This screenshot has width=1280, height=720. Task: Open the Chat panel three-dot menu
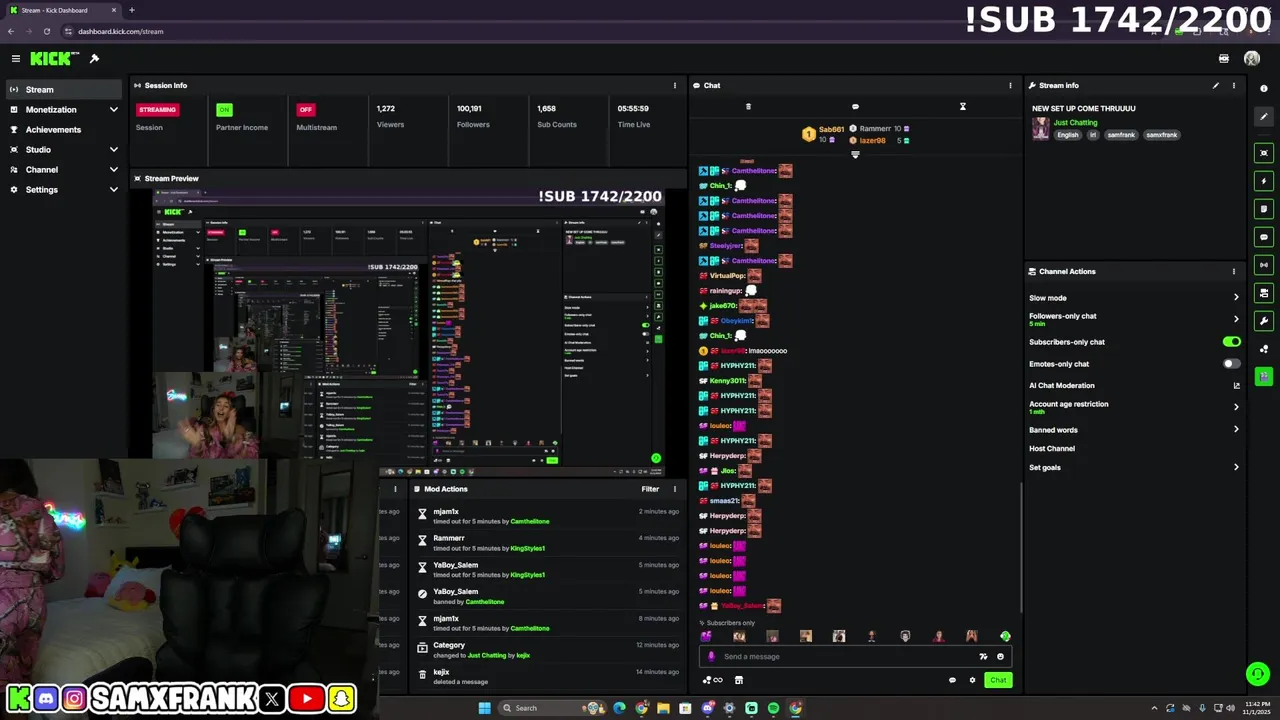(x=1010, y=85)
